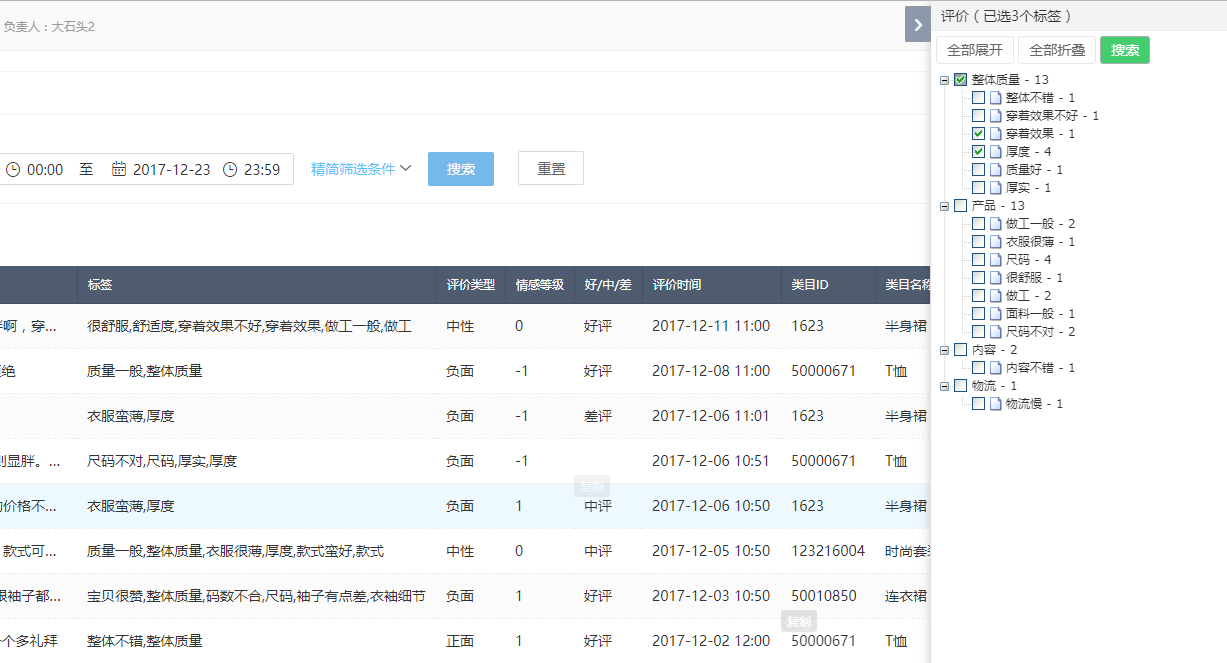
Task: Check the 尺码不对 checkbox
Action: pos(978,332)
